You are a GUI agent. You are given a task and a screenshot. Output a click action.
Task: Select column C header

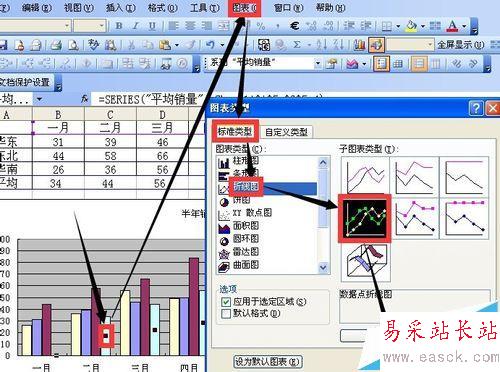click(x=110, y=115)
